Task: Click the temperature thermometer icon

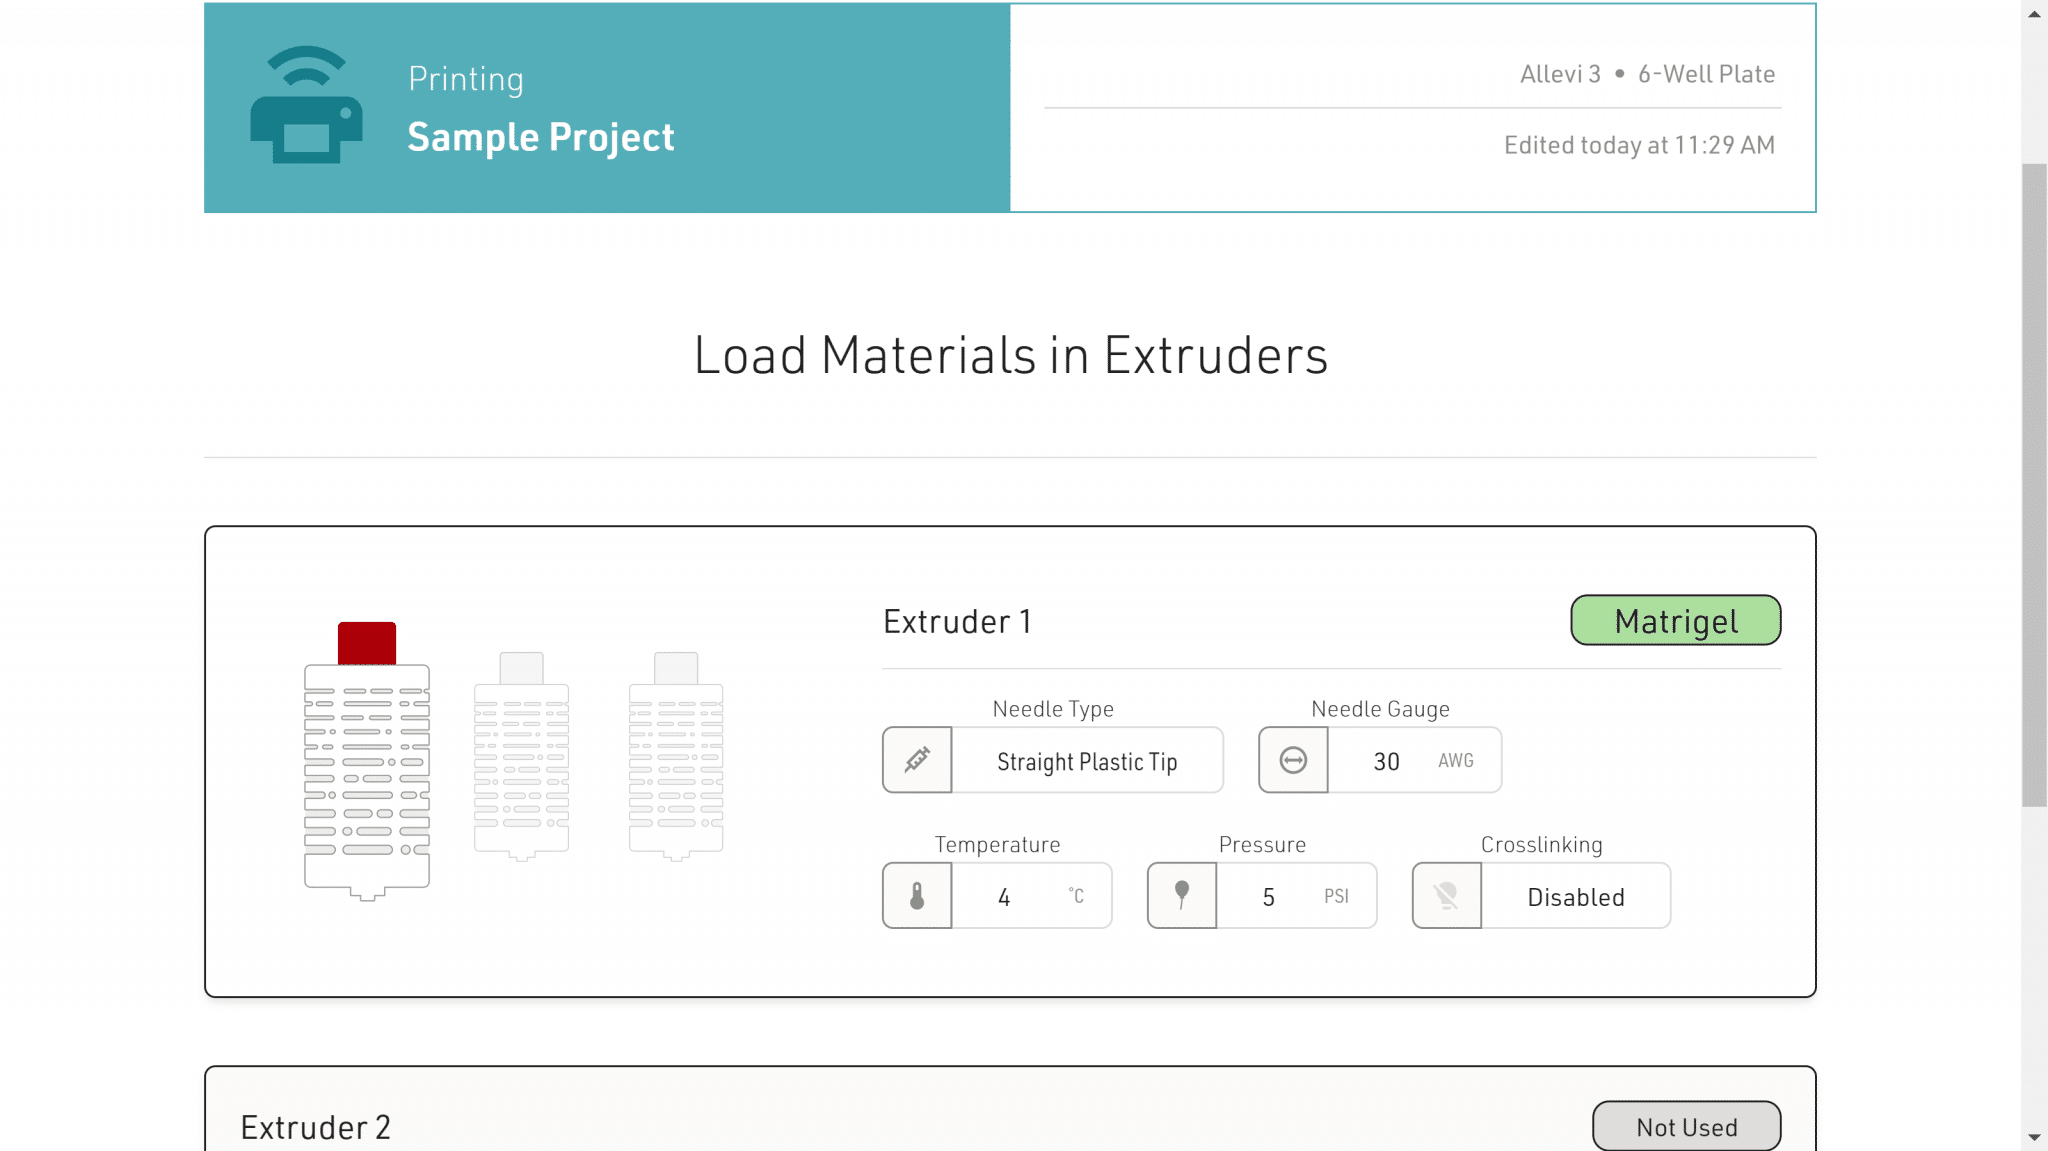Action: [917, 896]
